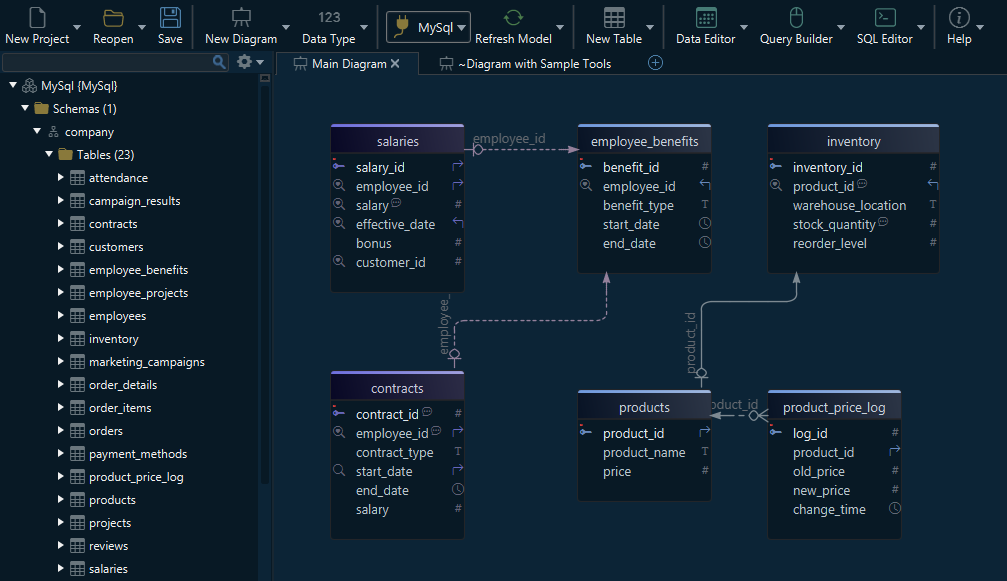Click the search magnifier icon in tree filter

(219, 62)
